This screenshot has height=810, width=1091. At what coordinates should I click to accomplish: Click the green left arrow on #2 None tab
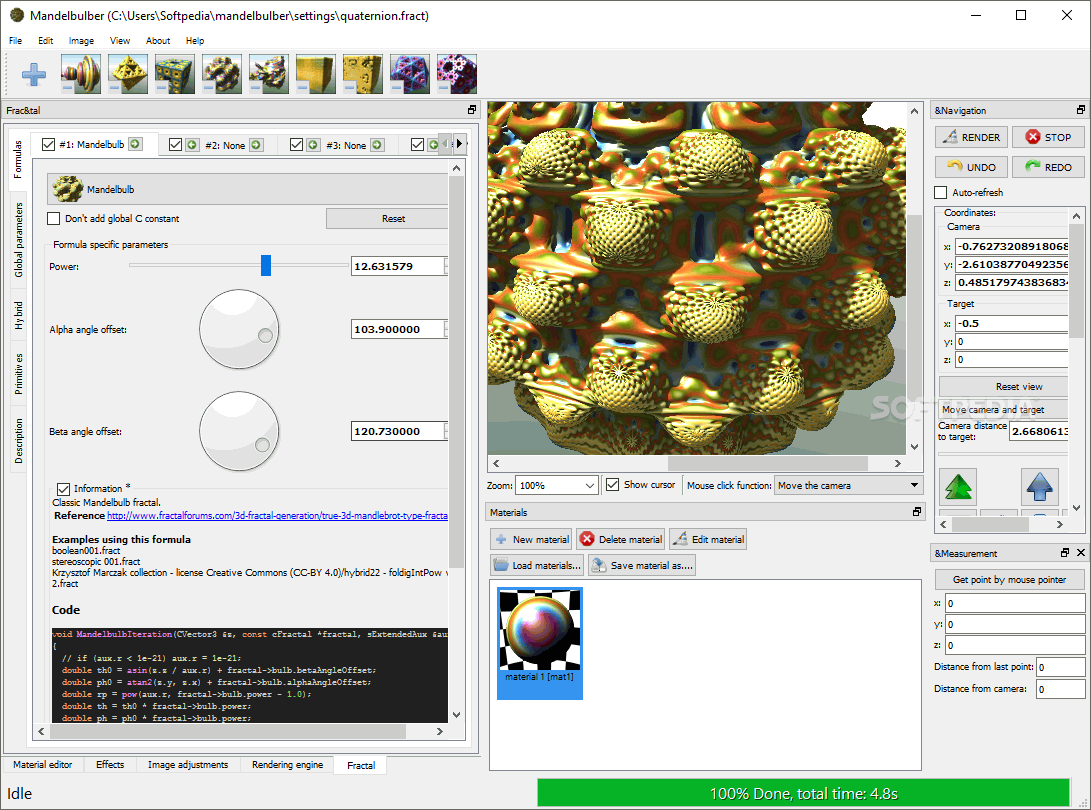pos(192,145)
